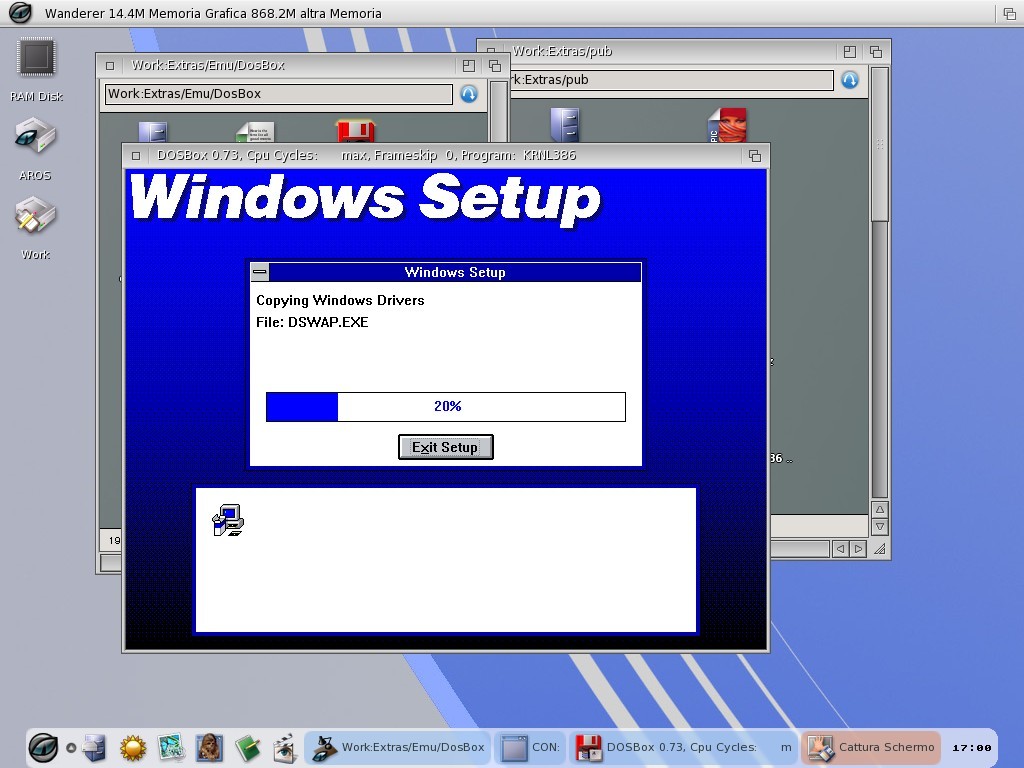
Task: Click the depth gadget of DosBox folder window
Action: [495, 65]
